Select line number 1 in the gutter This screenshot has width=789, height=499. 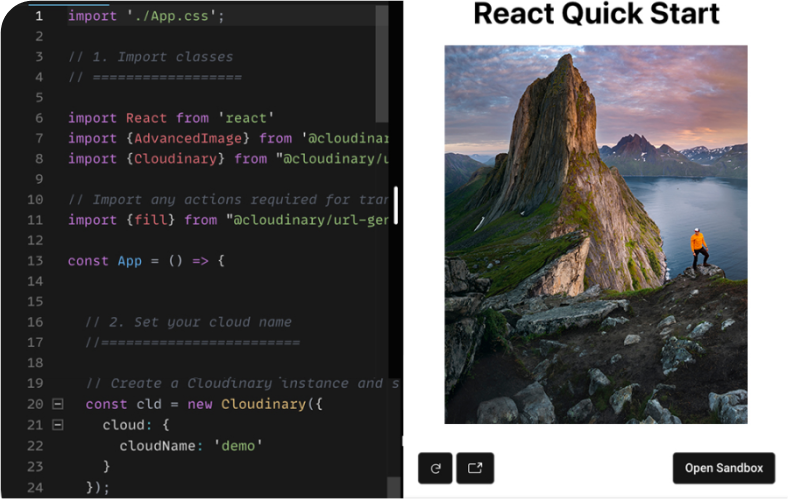tap(39, 16)
